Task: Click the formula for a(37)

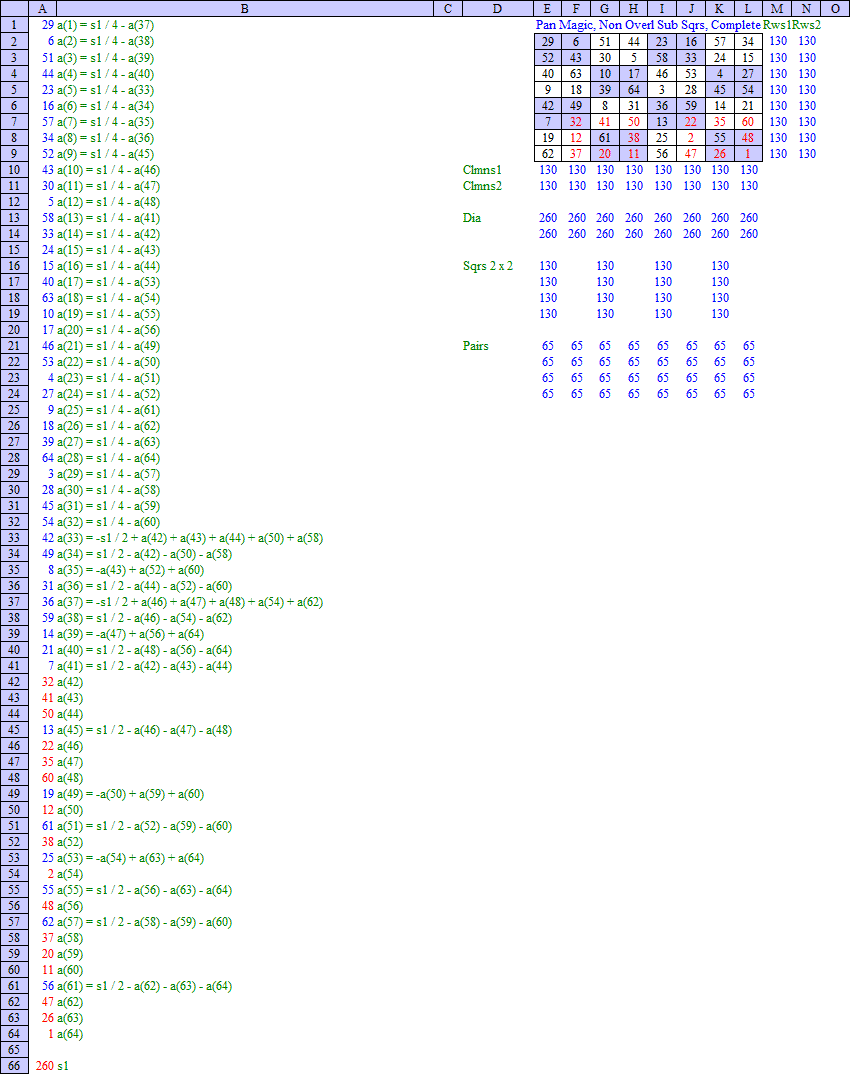Action: [x=190, y=602]
